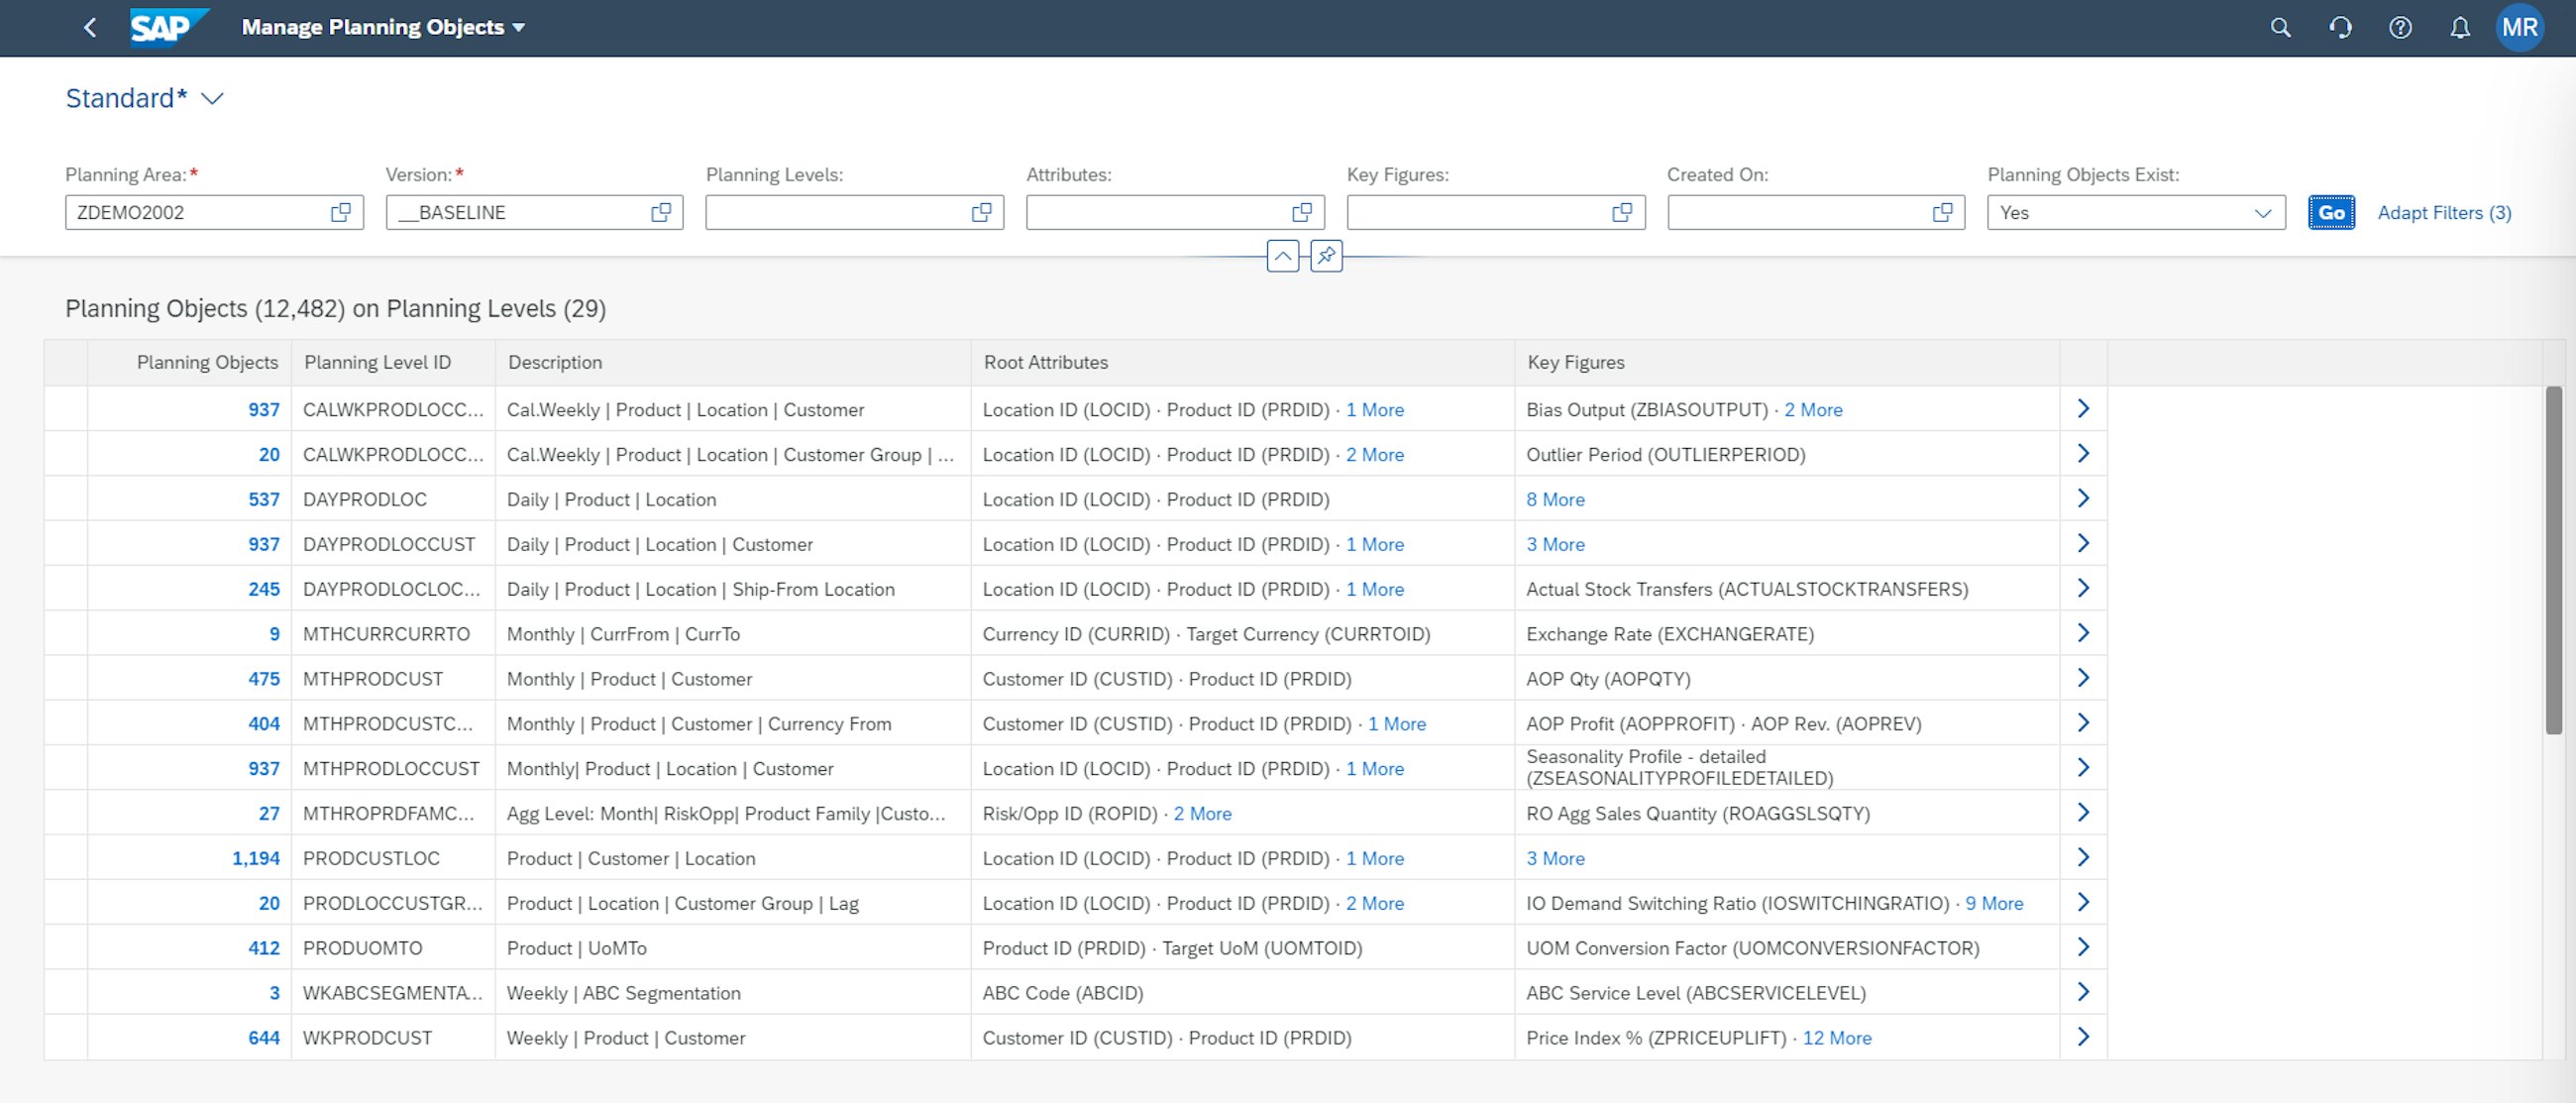Image resolution: width=2576 pixels, height=1103 pixels.
Task: Click the collapse filters upward arrow icon
Action: click(x=1283, y=255)
